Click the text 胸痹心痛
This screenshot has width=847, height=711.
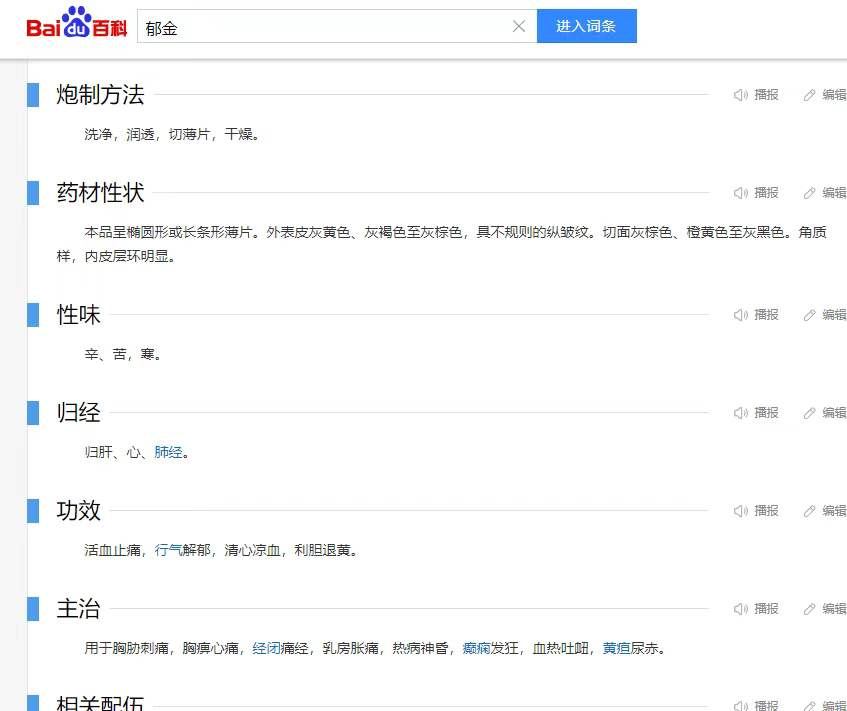pyautogui.click(x=210, y=648)
